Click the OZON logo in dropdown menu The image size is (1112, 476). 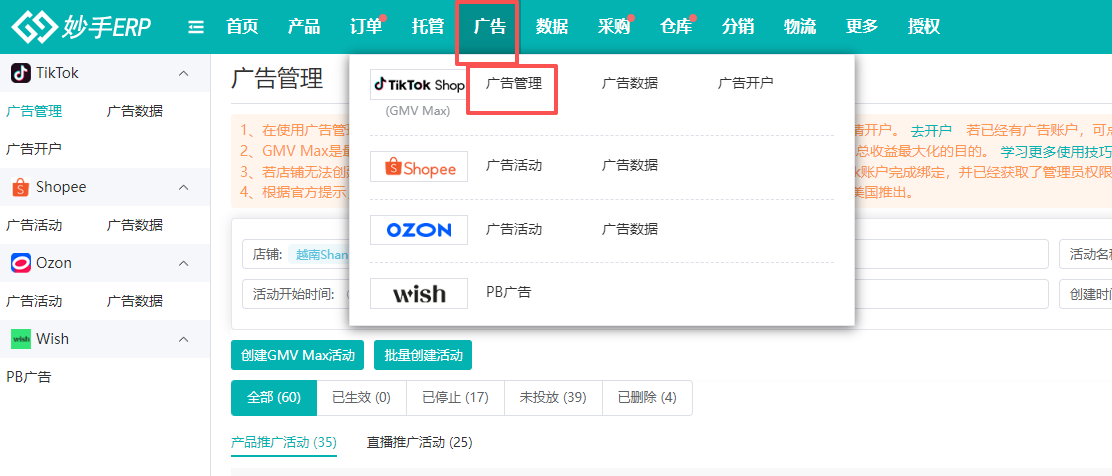click(x=418, y=230)
